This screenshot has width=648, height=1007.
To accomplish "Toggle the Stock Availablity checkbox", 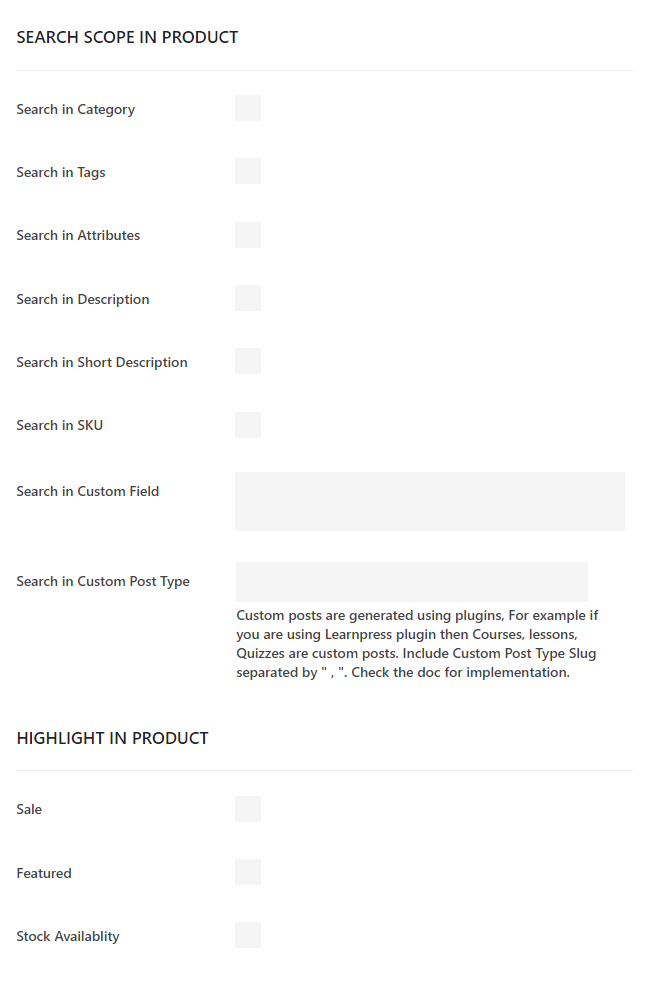I will pos(248,935).
